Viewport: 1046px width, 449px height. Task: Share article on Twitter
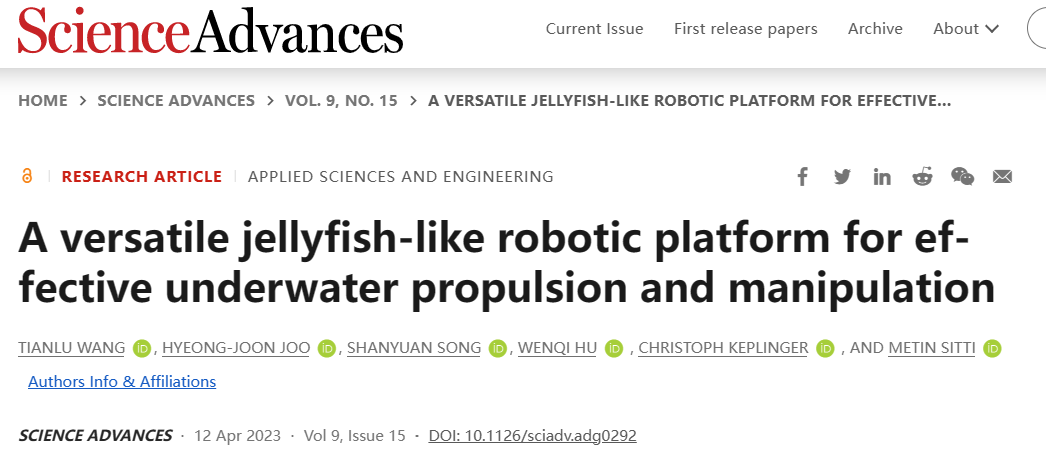[843, 177]
